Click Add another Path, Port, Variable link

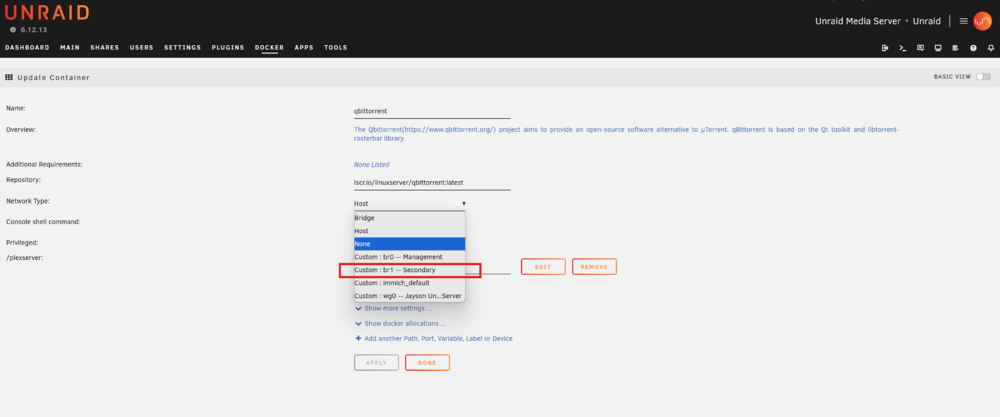pos(438,339)
